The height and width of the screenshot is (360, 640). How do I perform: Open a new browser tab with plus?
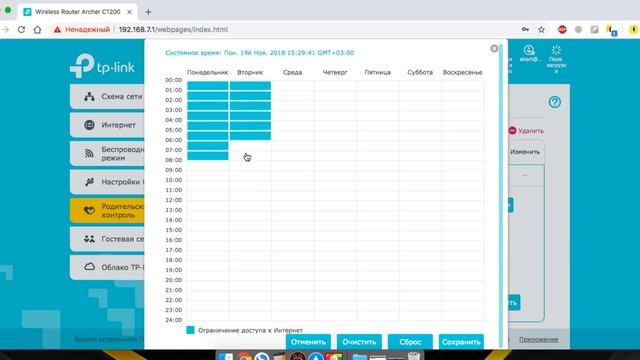(x=148, y=12)
